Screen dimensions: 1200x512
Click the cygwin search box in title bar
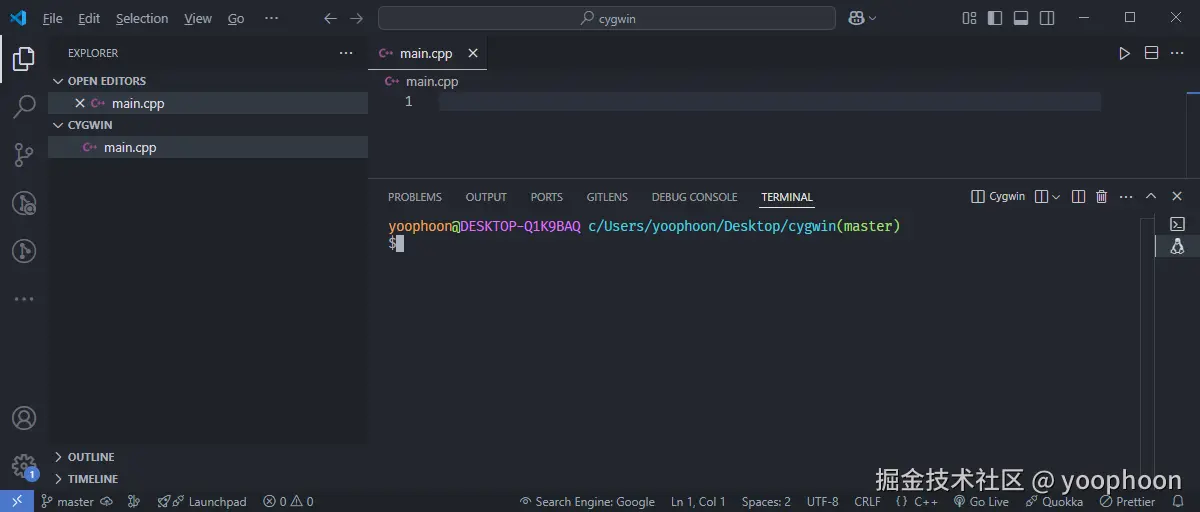click(607, 18)
